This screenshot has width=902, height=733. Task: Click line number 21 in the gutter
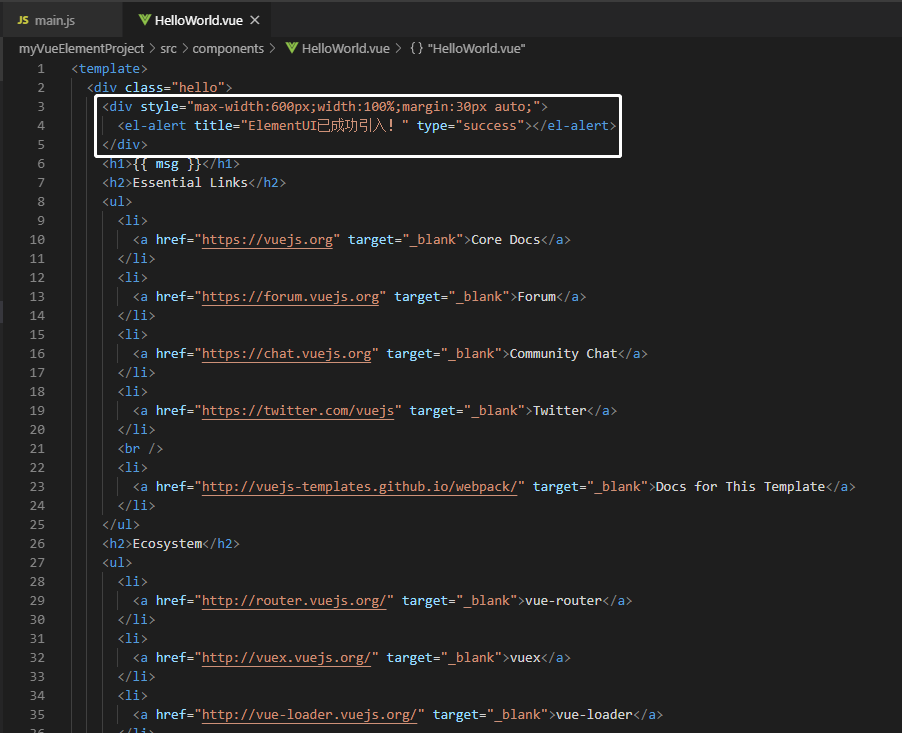coord(37,449)
